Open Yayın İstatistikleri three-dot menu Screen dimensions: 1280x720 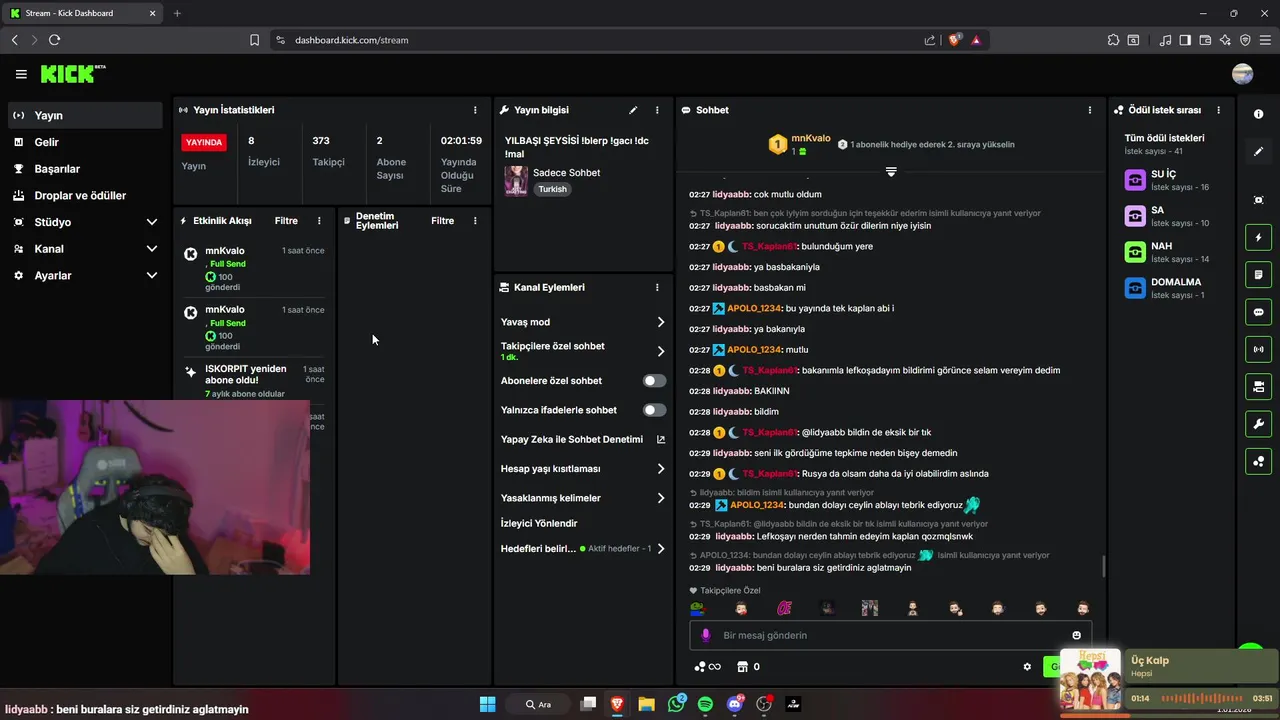click(x=475, y=110)
